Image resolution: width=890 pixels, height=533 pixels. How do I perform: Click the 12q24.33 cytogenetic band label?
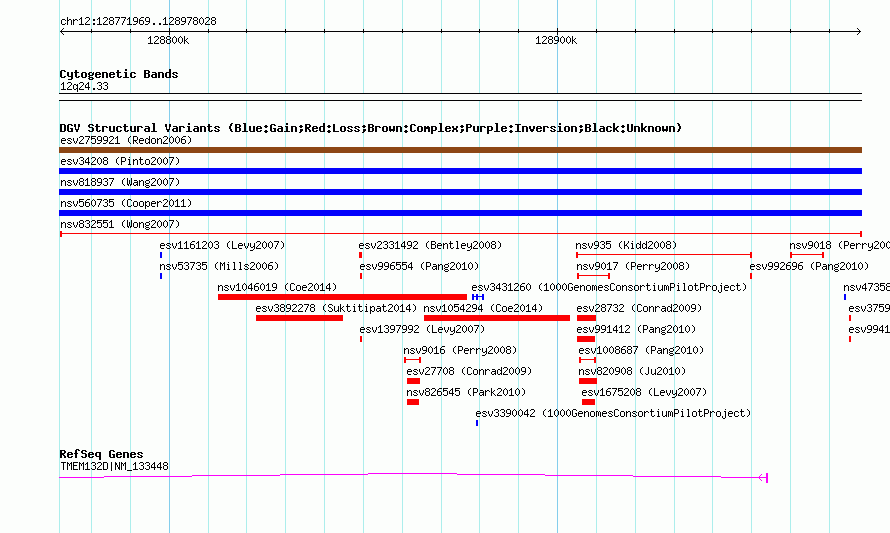pos(84,86)
